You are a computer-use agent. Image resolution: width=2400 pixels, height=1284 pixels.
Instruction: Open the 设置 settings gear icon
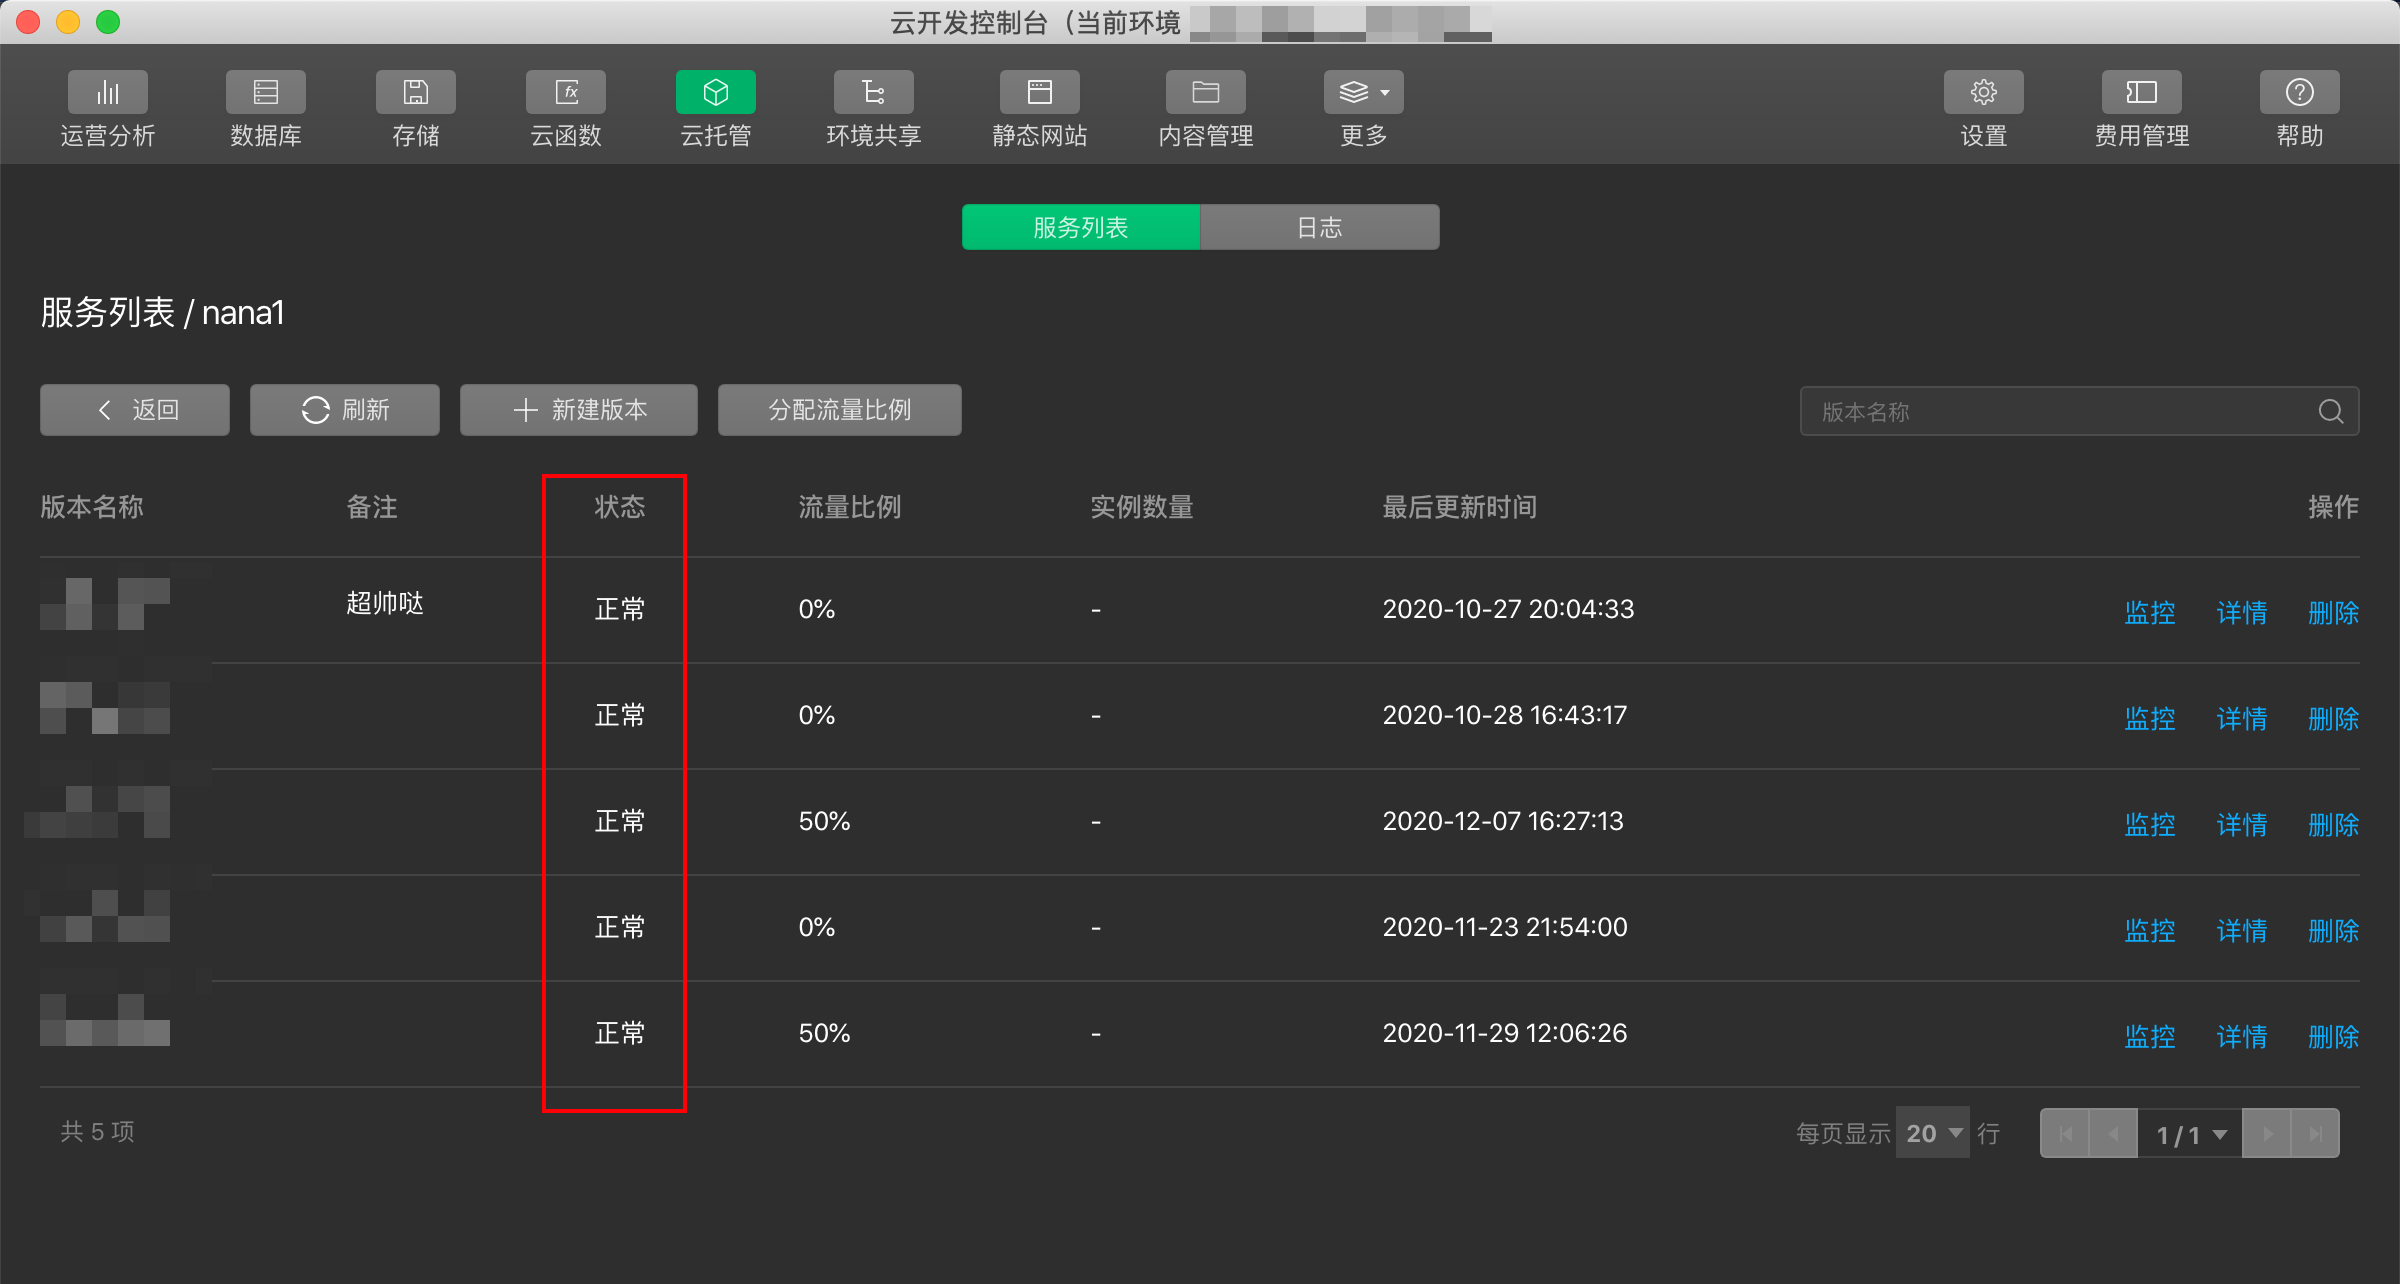pyautogui.click(x=1983, y=93)
